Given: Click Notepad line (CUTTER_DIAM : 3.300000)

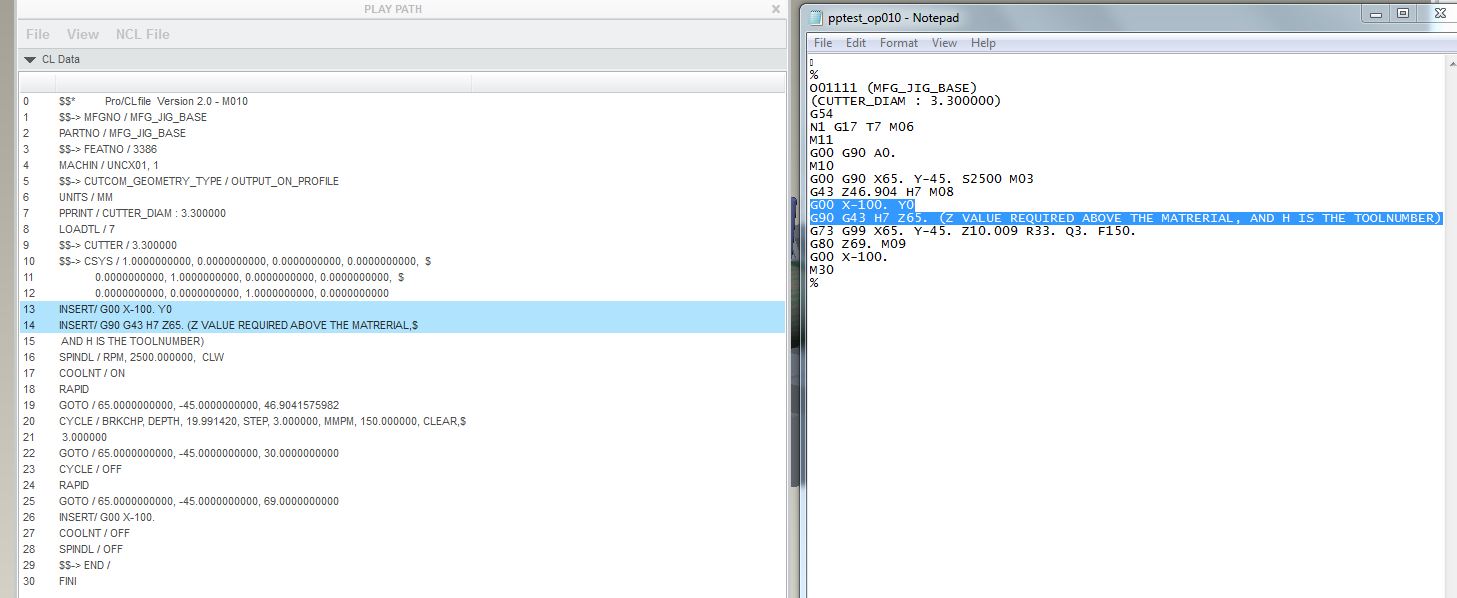Looking at the screenshot, I should point(905,101).
